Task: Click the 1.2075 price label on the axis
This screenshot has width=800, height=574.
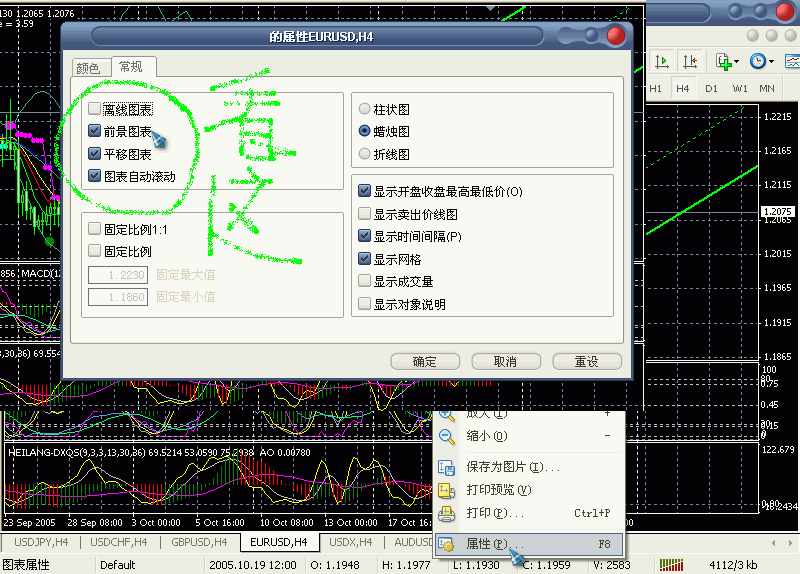Action: point(778,211)
